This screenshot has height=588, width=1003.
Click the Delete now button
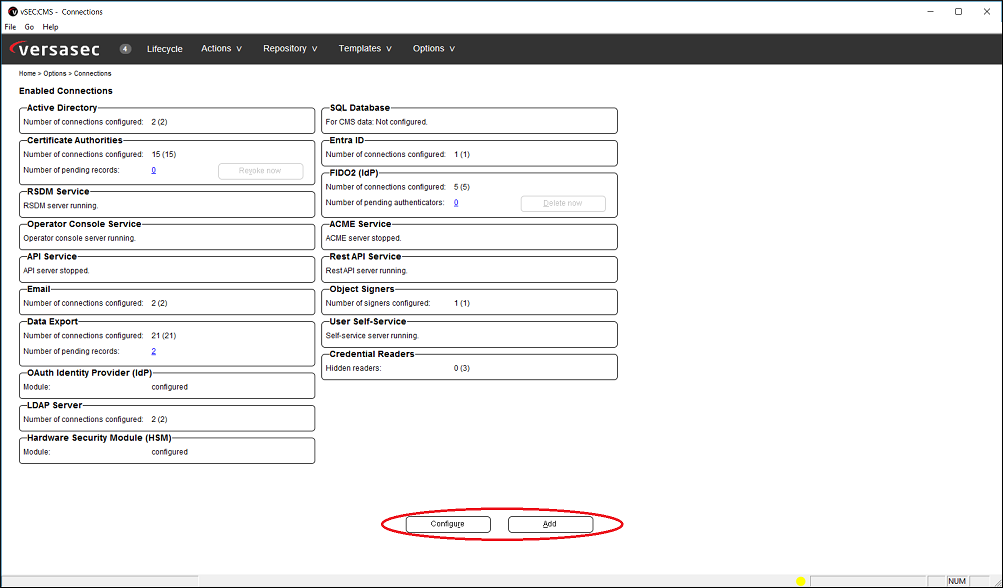tap(563, 203)
